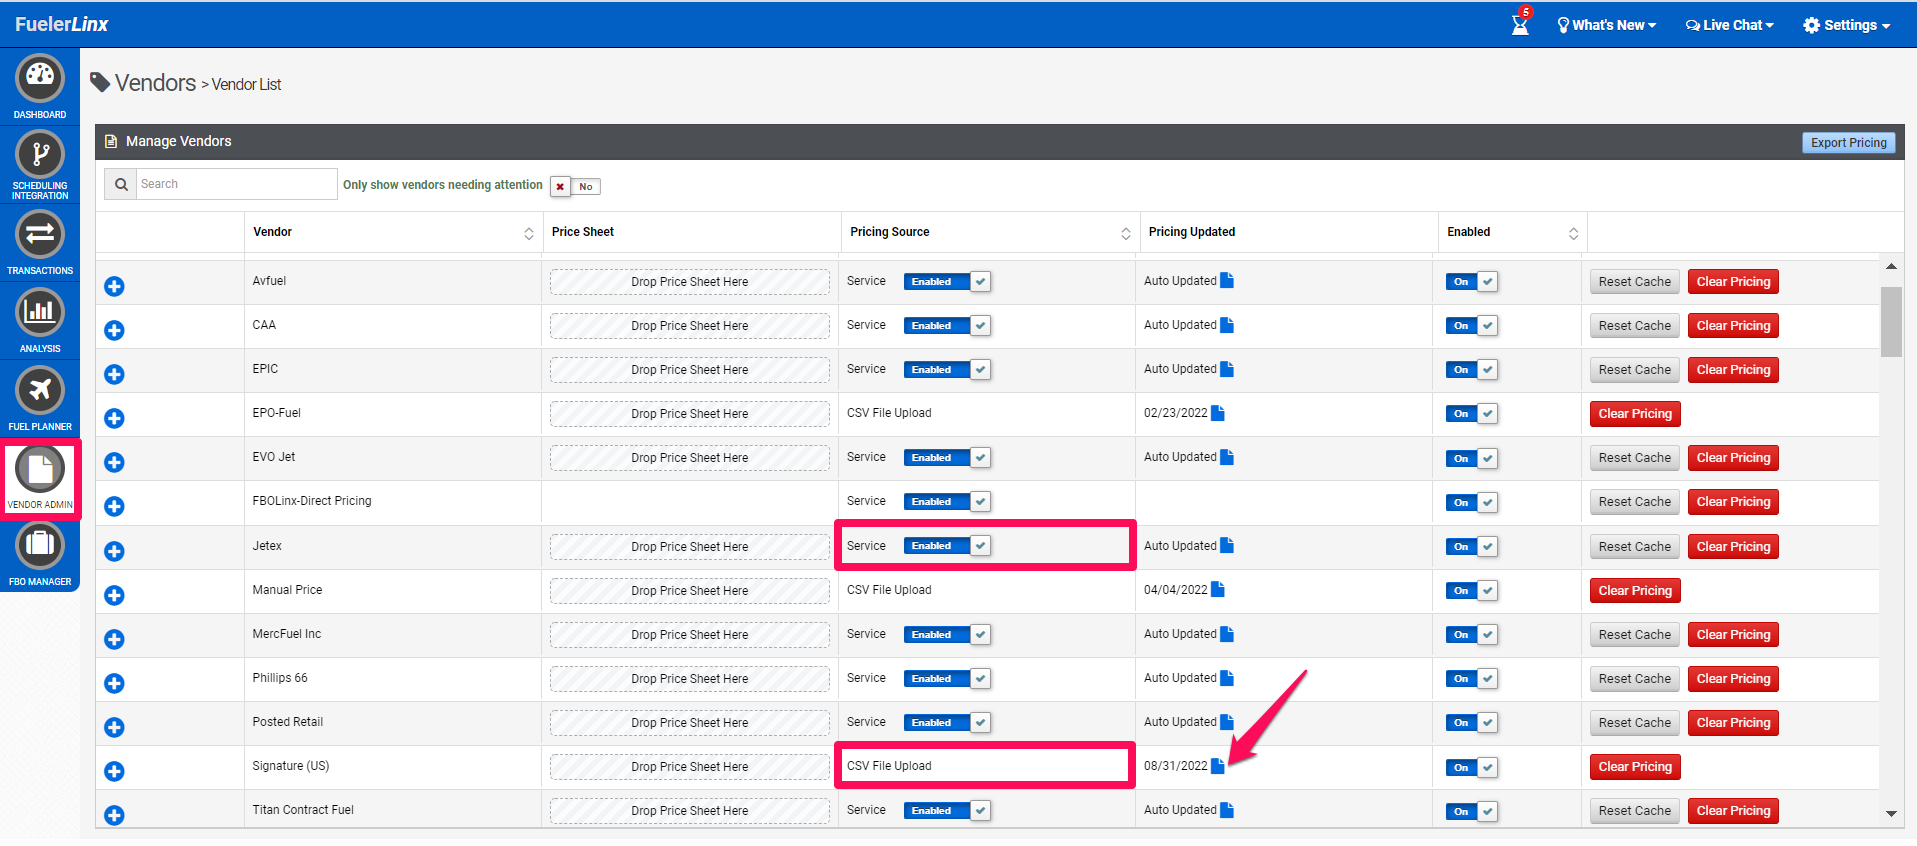Open the Live Chat dropdown
Viewport: 1917px width, 846px height.
tap(1730, 25)
